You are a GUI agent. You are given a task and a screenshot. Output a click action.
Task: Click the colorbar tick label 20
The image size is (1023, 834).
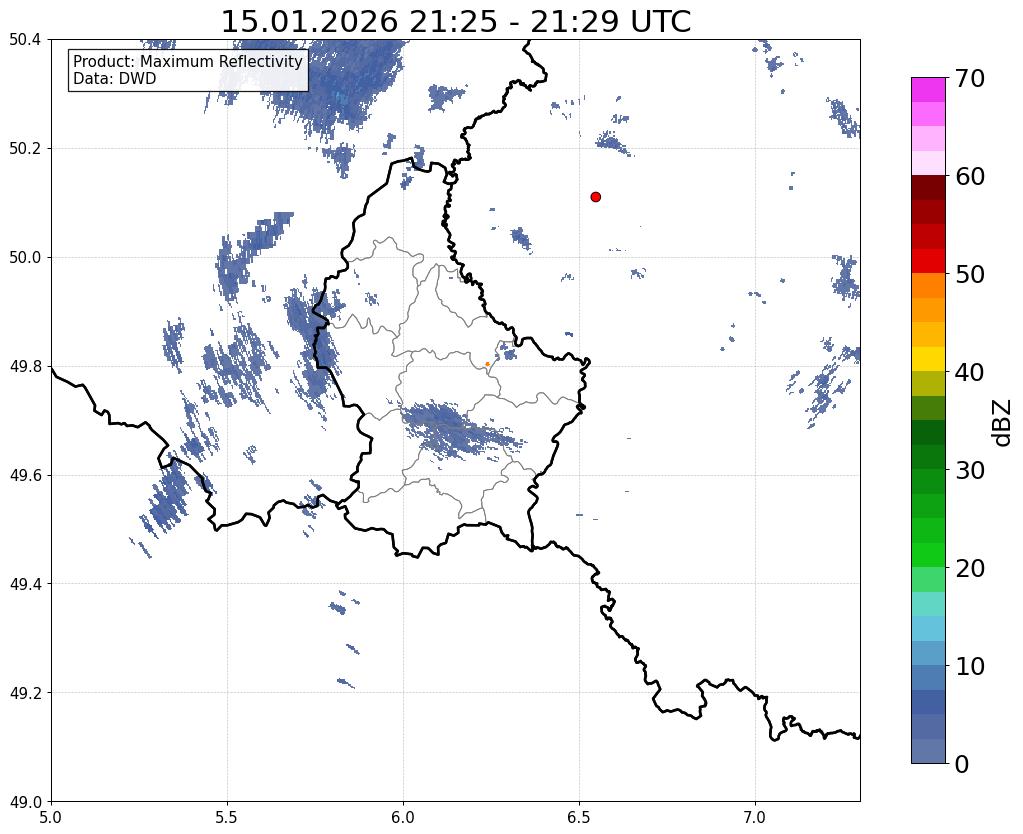(970, 568)
